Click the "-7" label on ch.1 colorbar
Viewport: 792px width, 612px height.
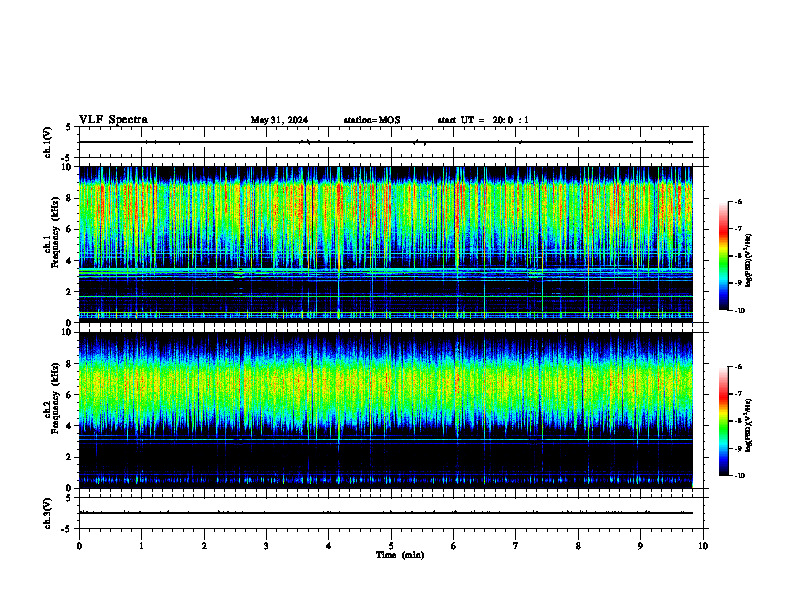[x=738, y=229]
